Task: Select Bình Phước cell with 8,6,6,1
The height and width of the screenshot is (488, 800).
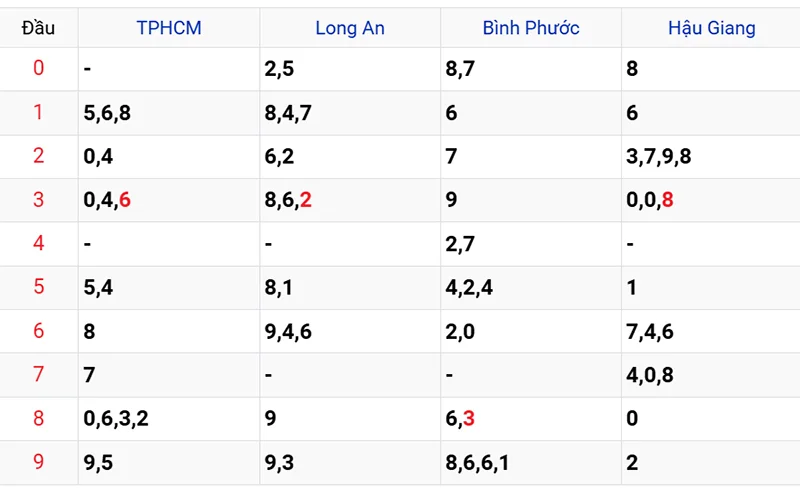Action: tap(477, 463)
